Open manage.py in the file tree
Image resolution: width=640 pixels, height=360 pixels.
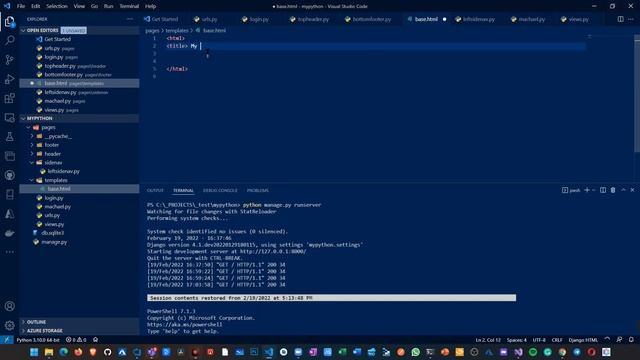(54, 242)
